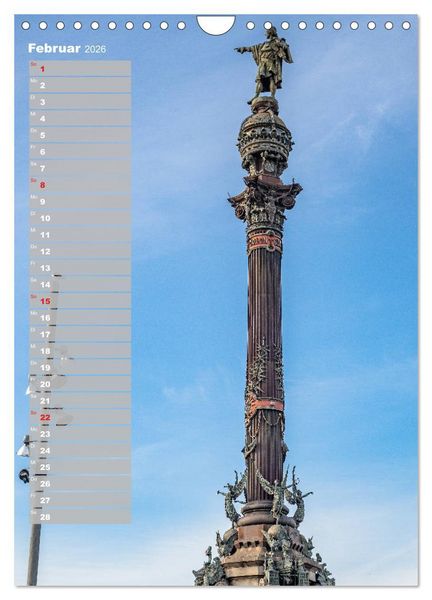This screenshot has height=600, width=432.
Task: Select the date row for day 17
Action: click(x=80, y=334)
